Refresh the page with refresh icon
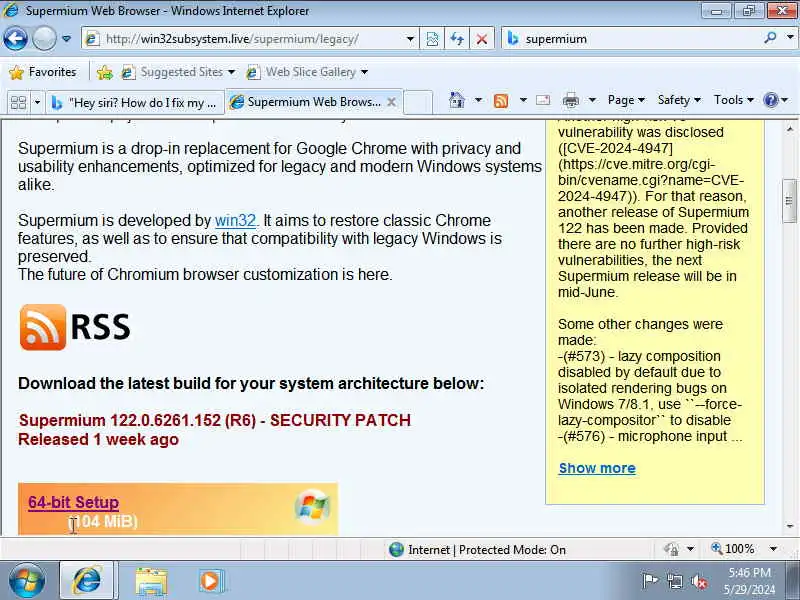Viewport: 800px width, 600px height. 457,39
